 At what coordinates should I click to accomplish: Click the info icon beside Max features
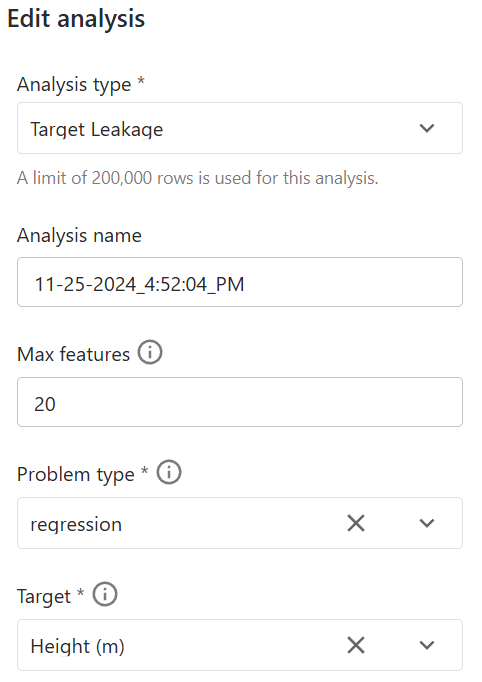point(150,352)
